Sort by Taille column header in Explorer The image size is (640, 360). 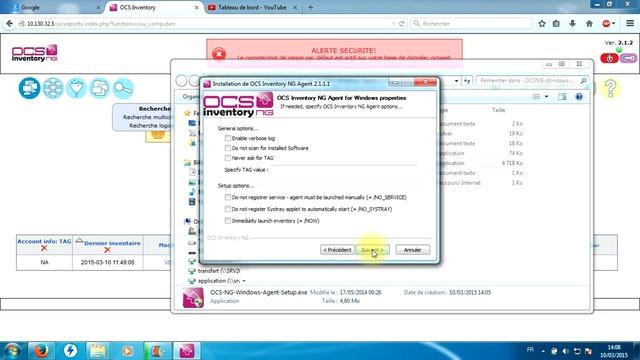(x=498, y=110)
